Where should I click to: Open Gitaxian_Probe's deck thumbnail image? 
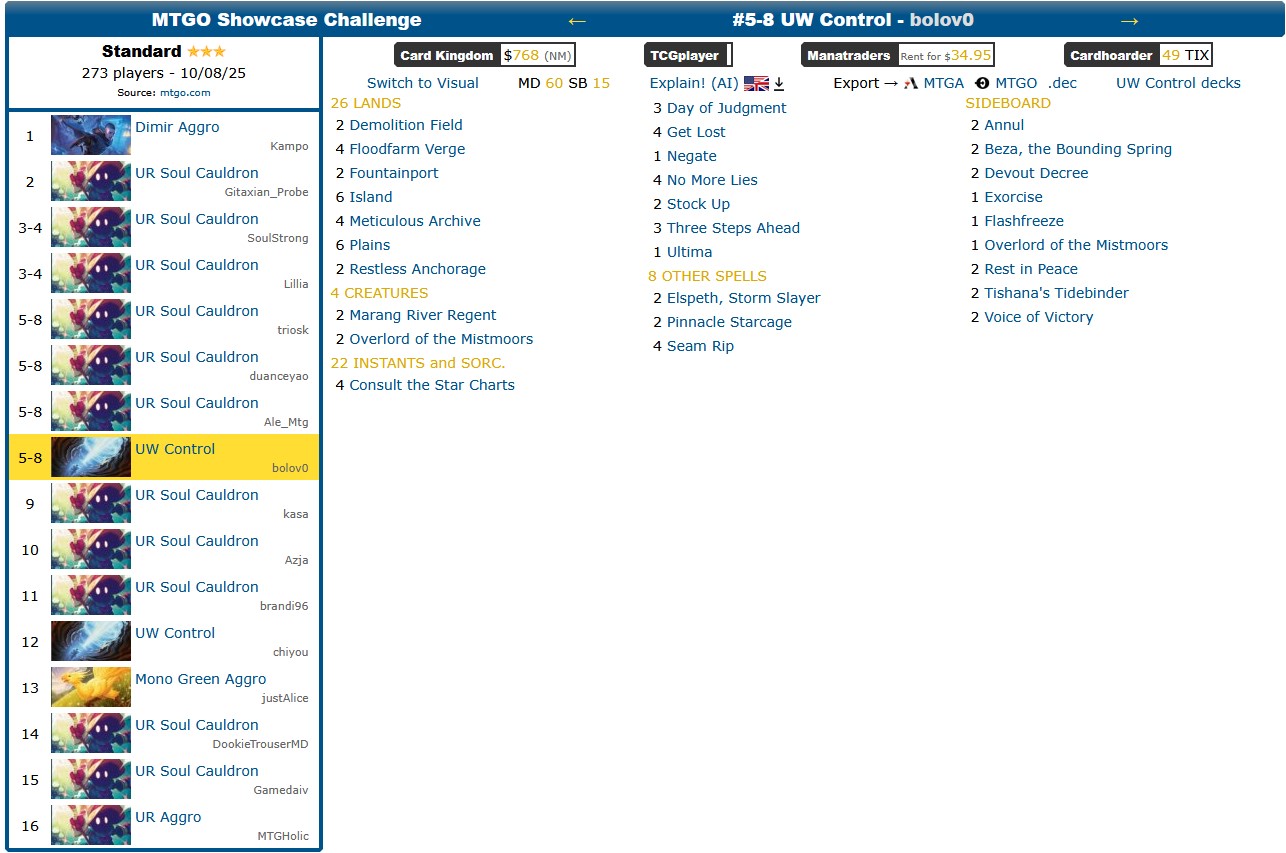pyautogui.click(x=91, y=181)
